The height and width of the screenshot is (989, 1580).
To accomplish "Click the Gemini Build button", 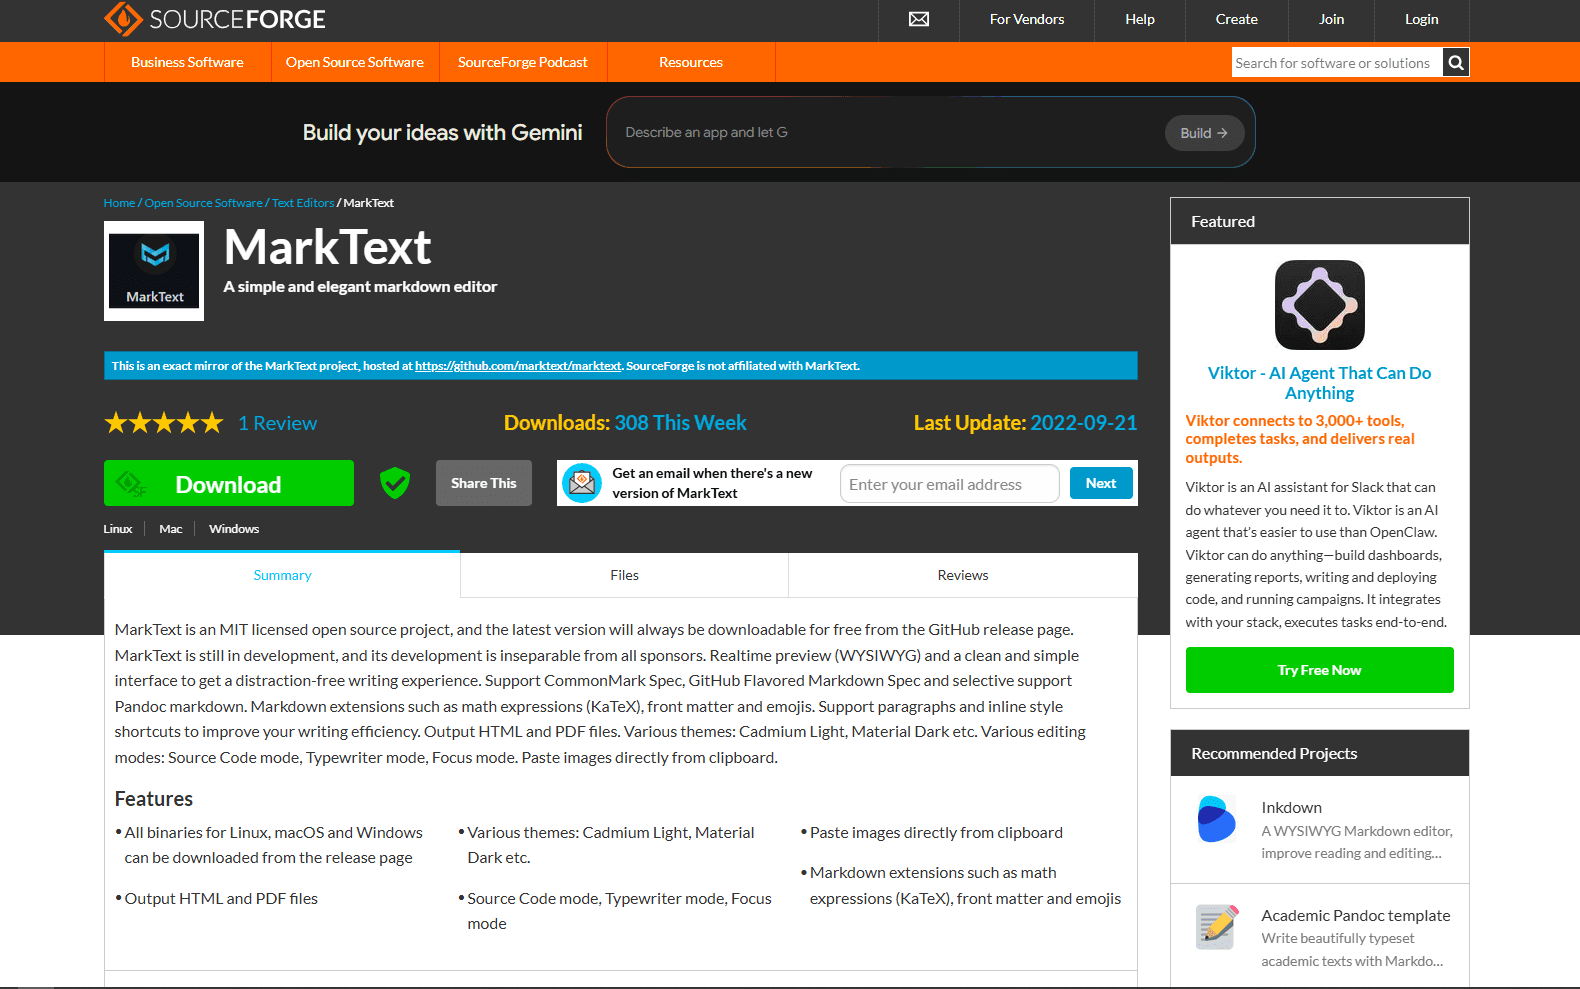I will 1204,133.
